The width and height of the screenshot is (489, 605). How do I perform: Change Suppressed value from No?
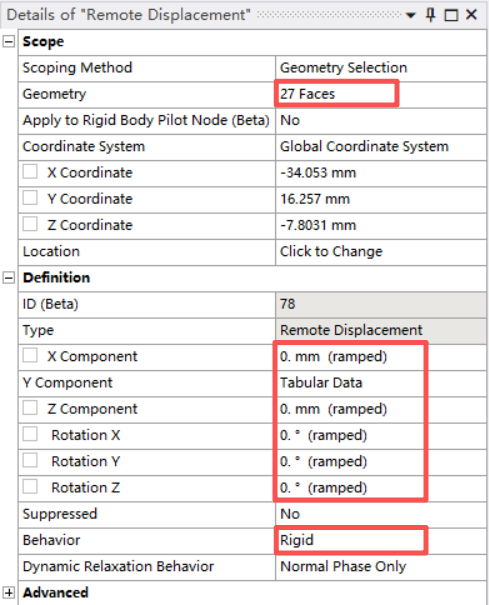381,514
